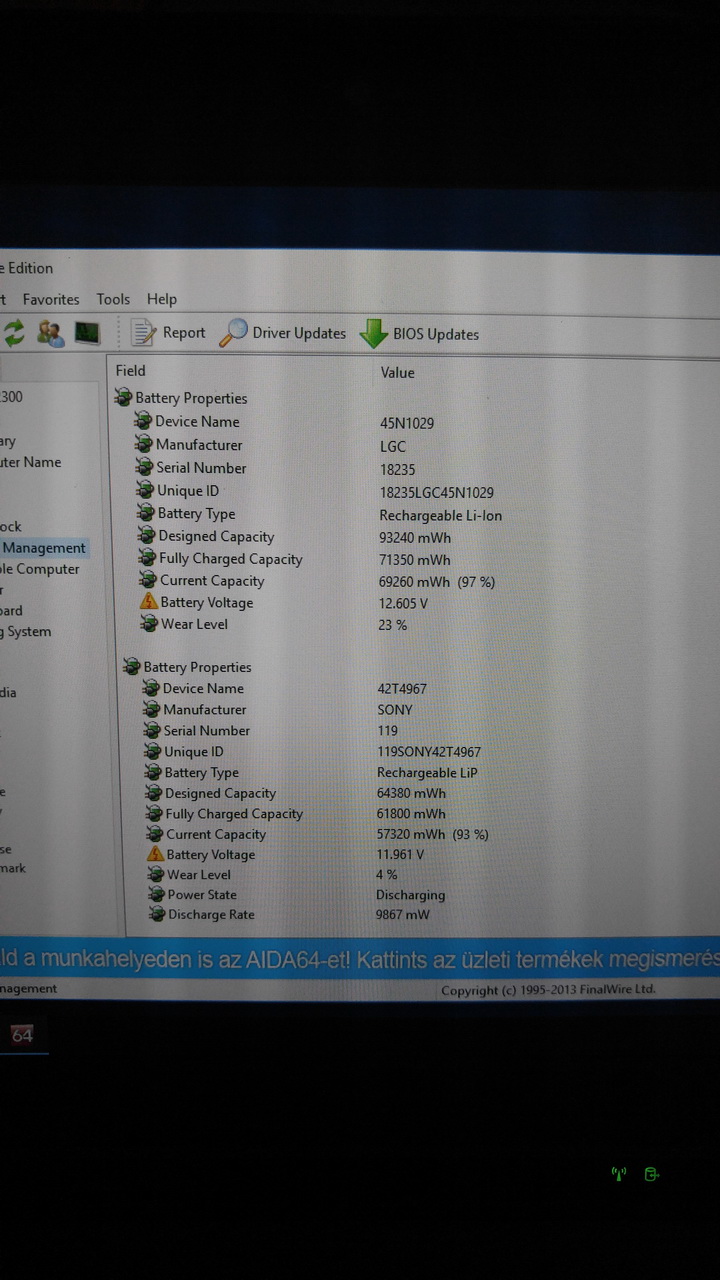Select the 64380 mWh value

(412, 794)
